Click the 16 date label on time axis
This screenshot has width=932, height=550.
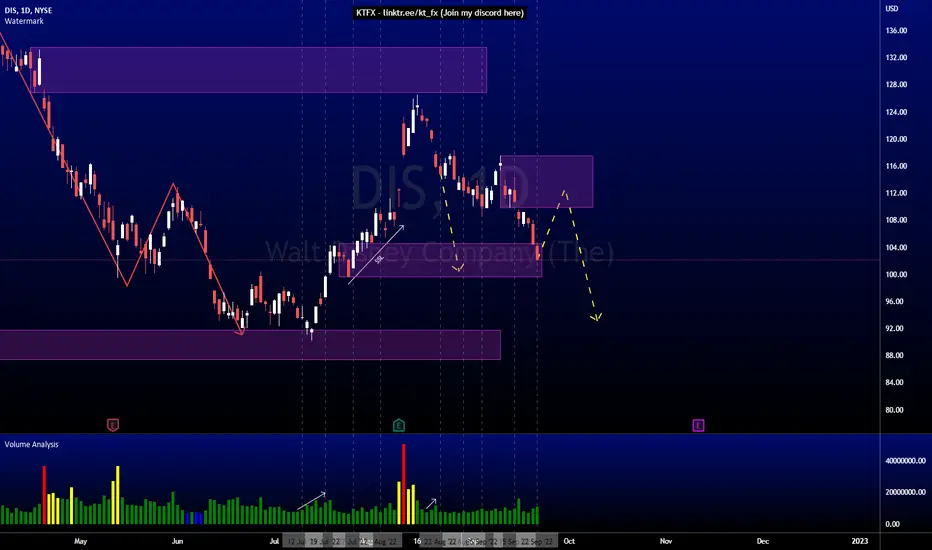(x=417, y=541)
